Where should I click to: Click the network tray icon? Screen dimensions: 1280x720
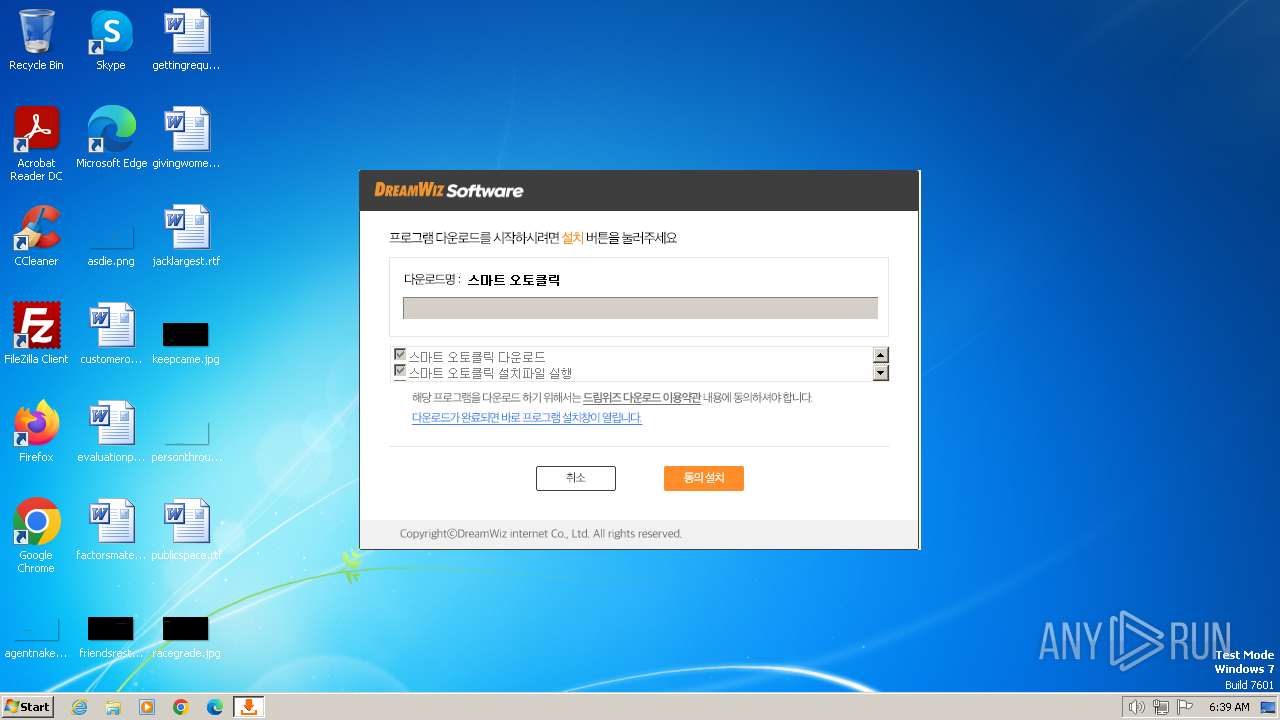tap(1161, 707)
